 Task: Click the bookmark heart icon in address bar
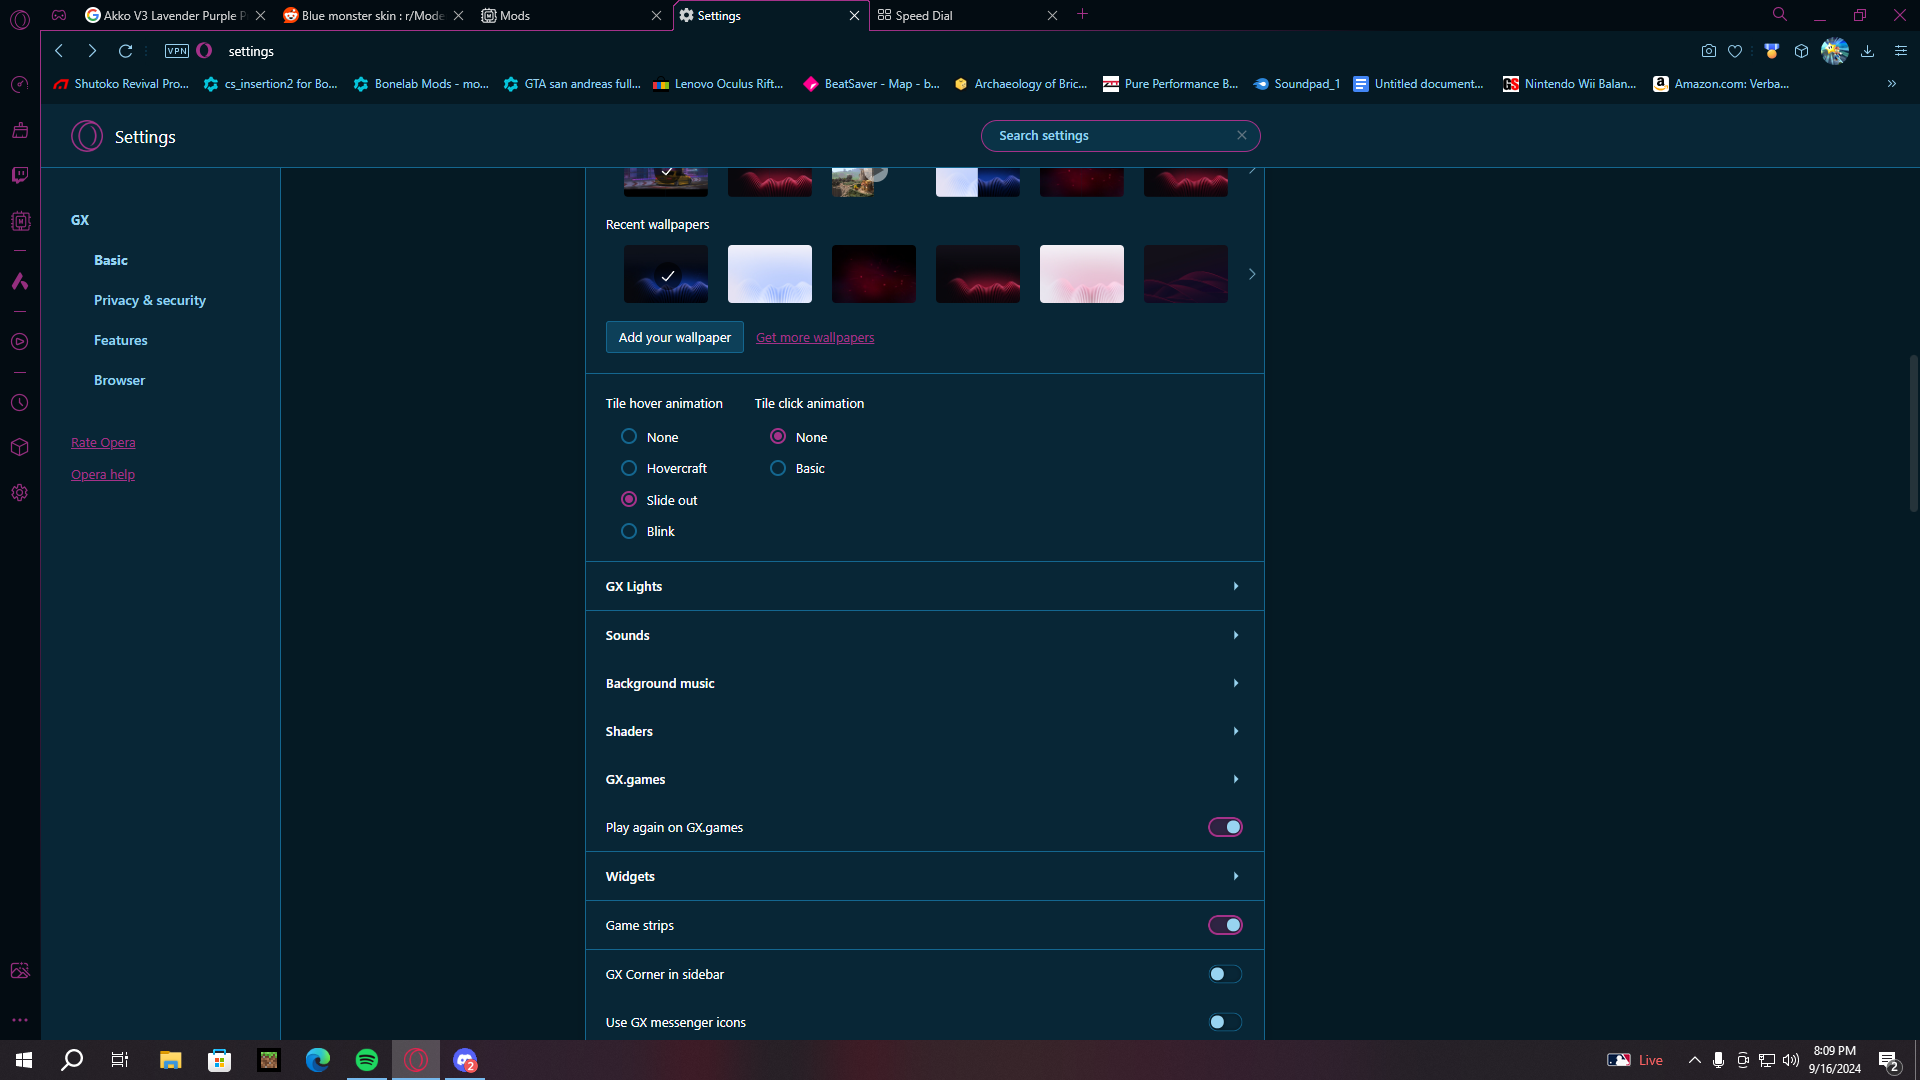point(1735,51)
